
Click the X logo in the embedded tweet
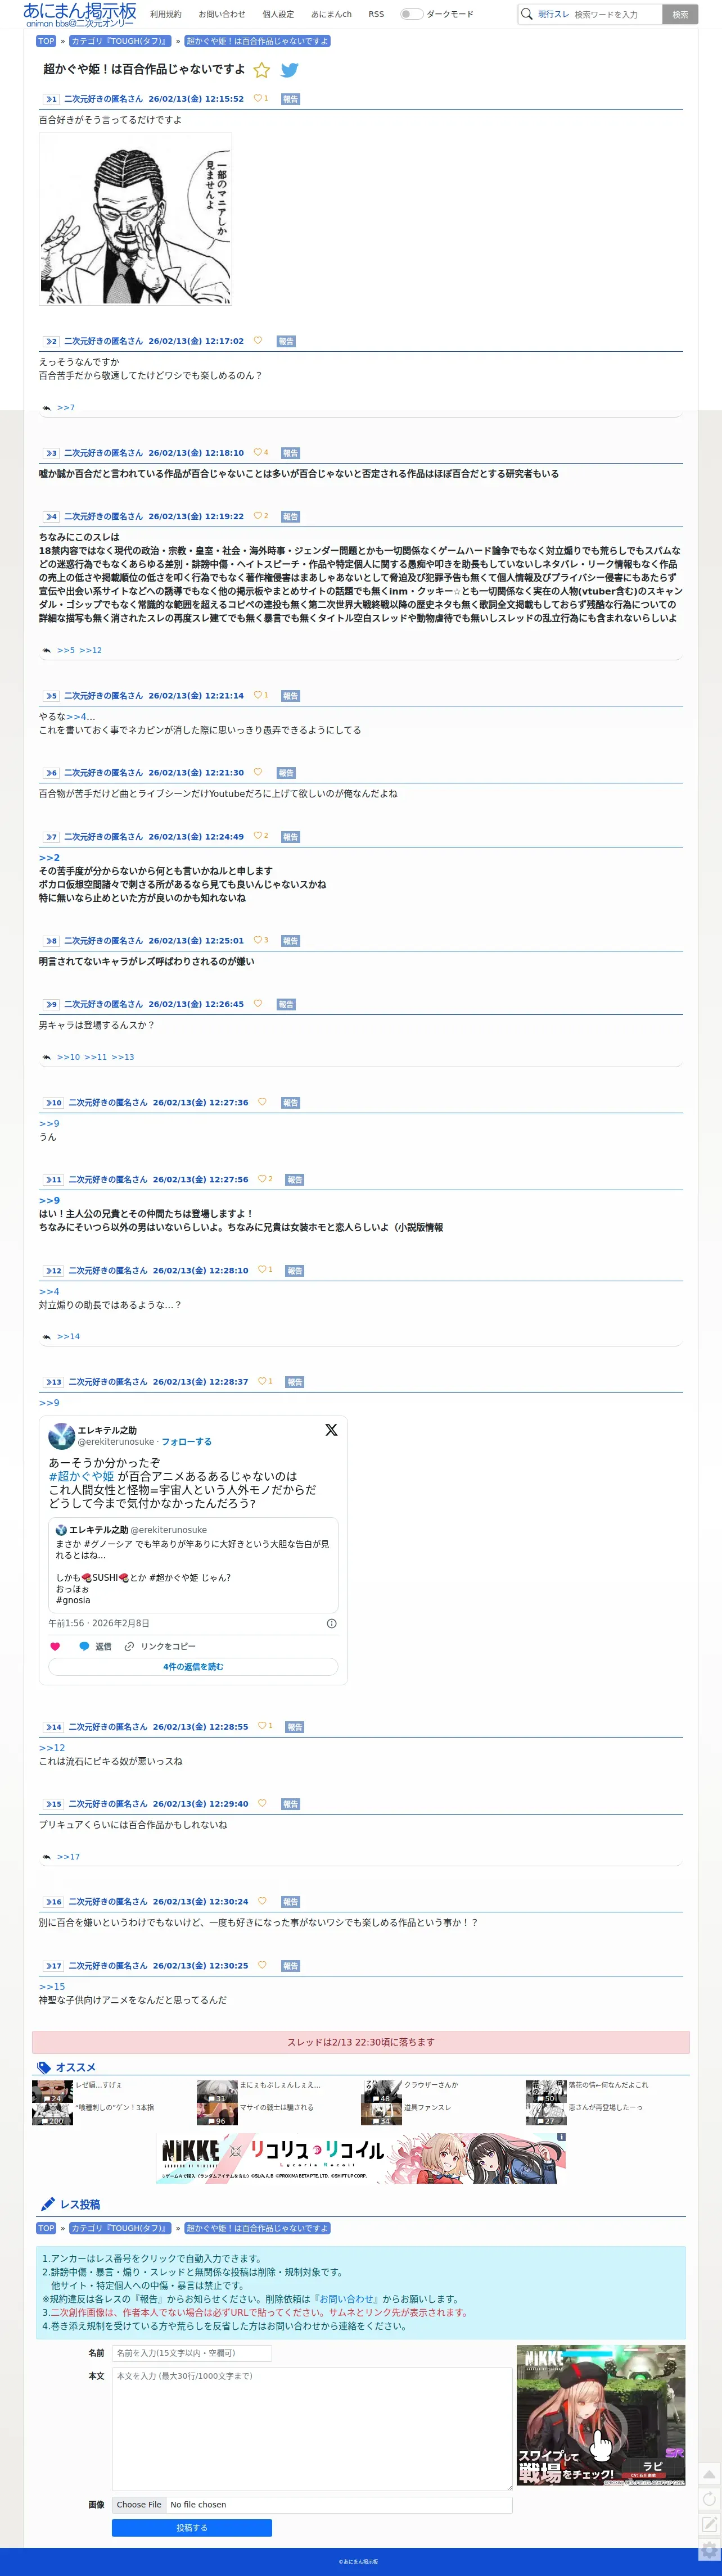pyautogui.click(x=331, y=1430)
